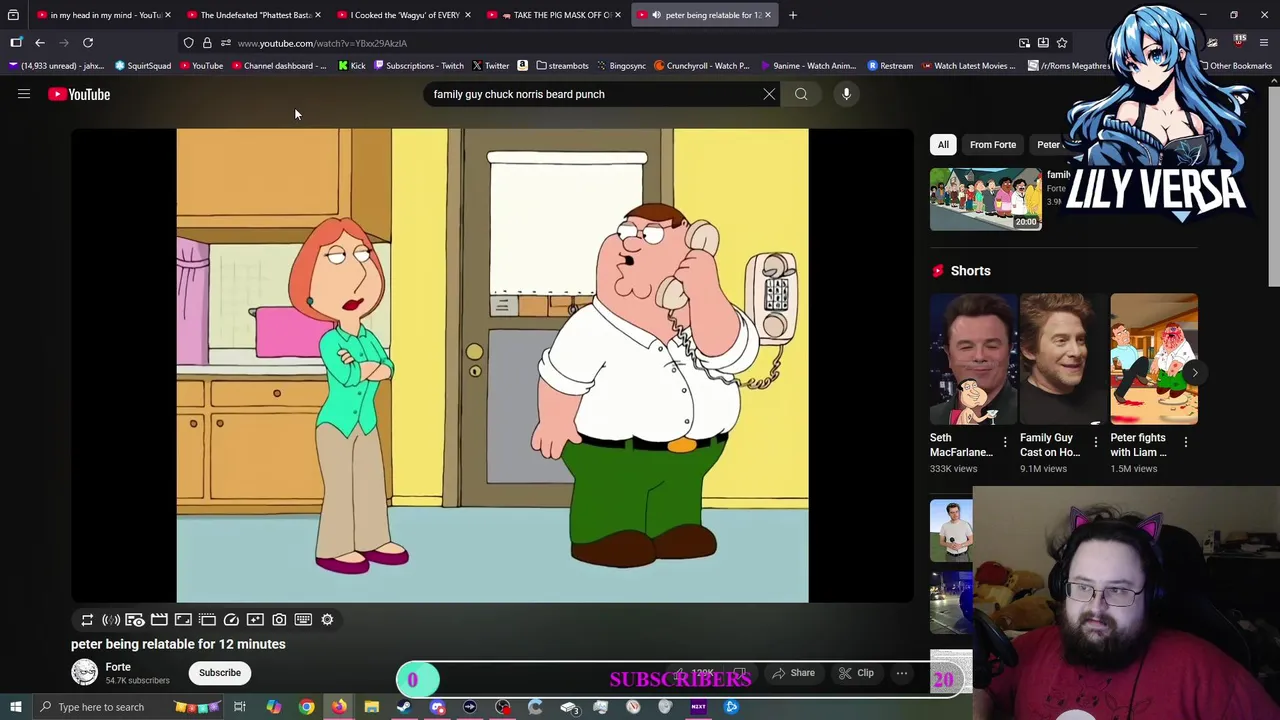
Task: Open the Kick bookmark
Action: [x=351, y=66]
